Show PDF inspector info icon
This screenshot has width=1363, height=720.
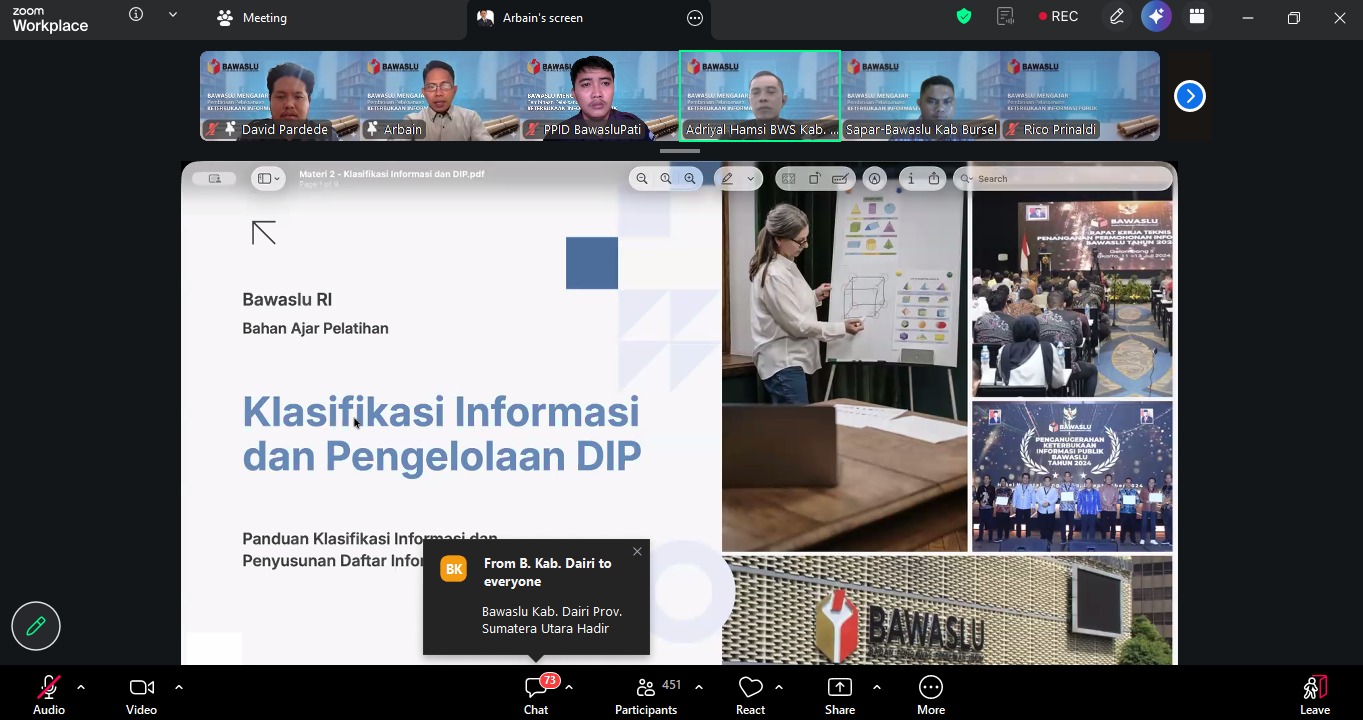pos(910,178)
